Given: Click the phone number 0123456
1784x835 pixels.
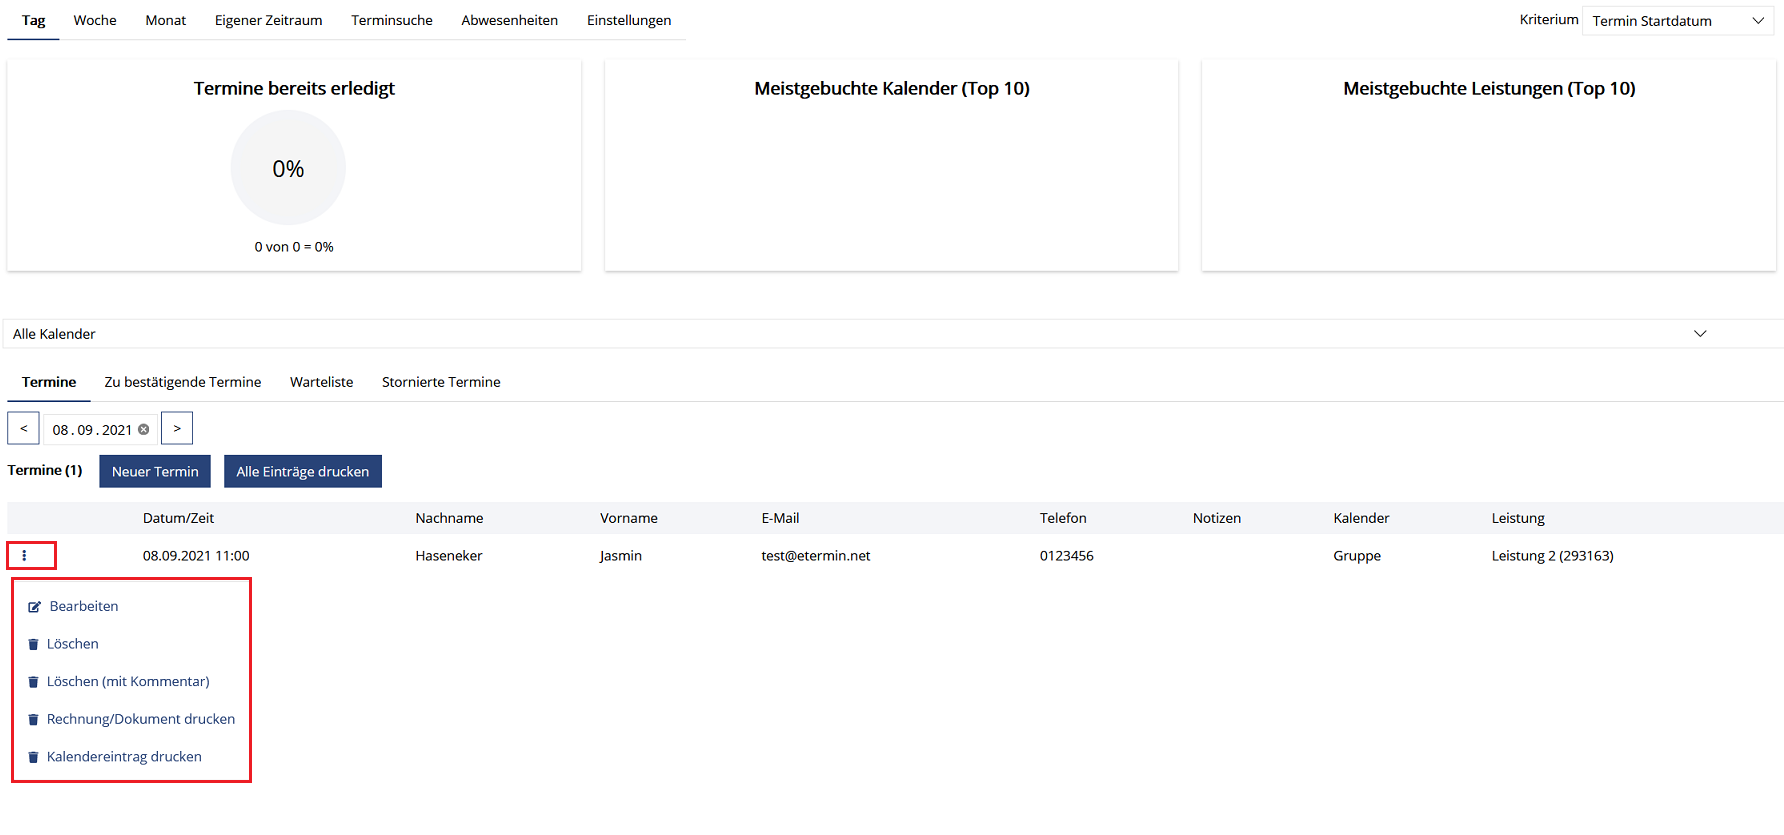Looking at the screenshot, I should coord(1067,556).
